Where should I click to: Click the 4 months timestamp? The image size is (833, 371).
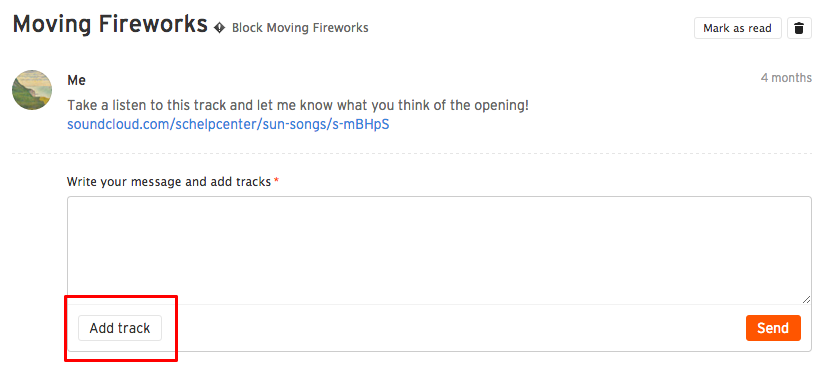coord(786,78)
